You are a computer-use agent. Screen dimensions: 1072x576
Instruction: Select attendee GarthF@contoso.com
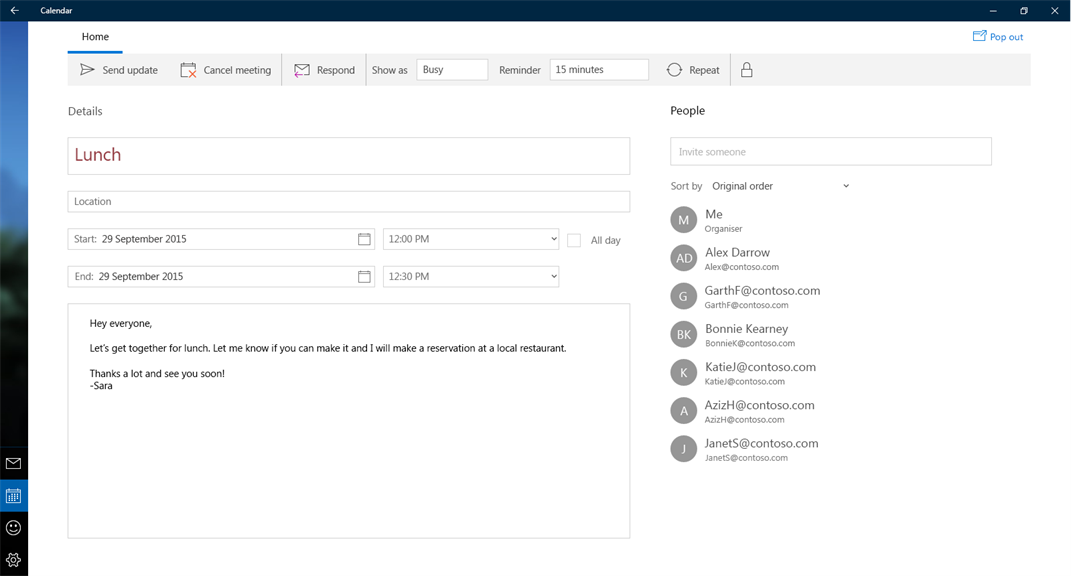pos(762,290)
